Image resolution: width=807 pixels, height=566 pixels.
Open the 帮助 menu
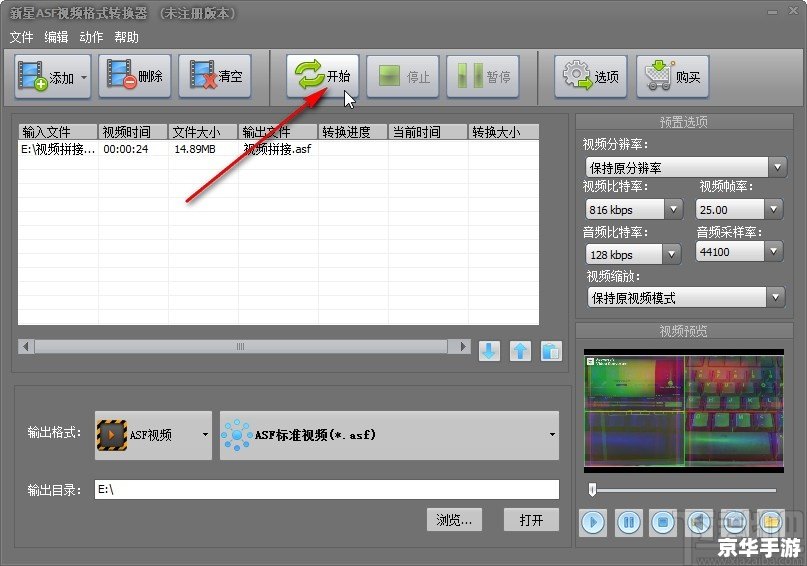pos(127,37)
